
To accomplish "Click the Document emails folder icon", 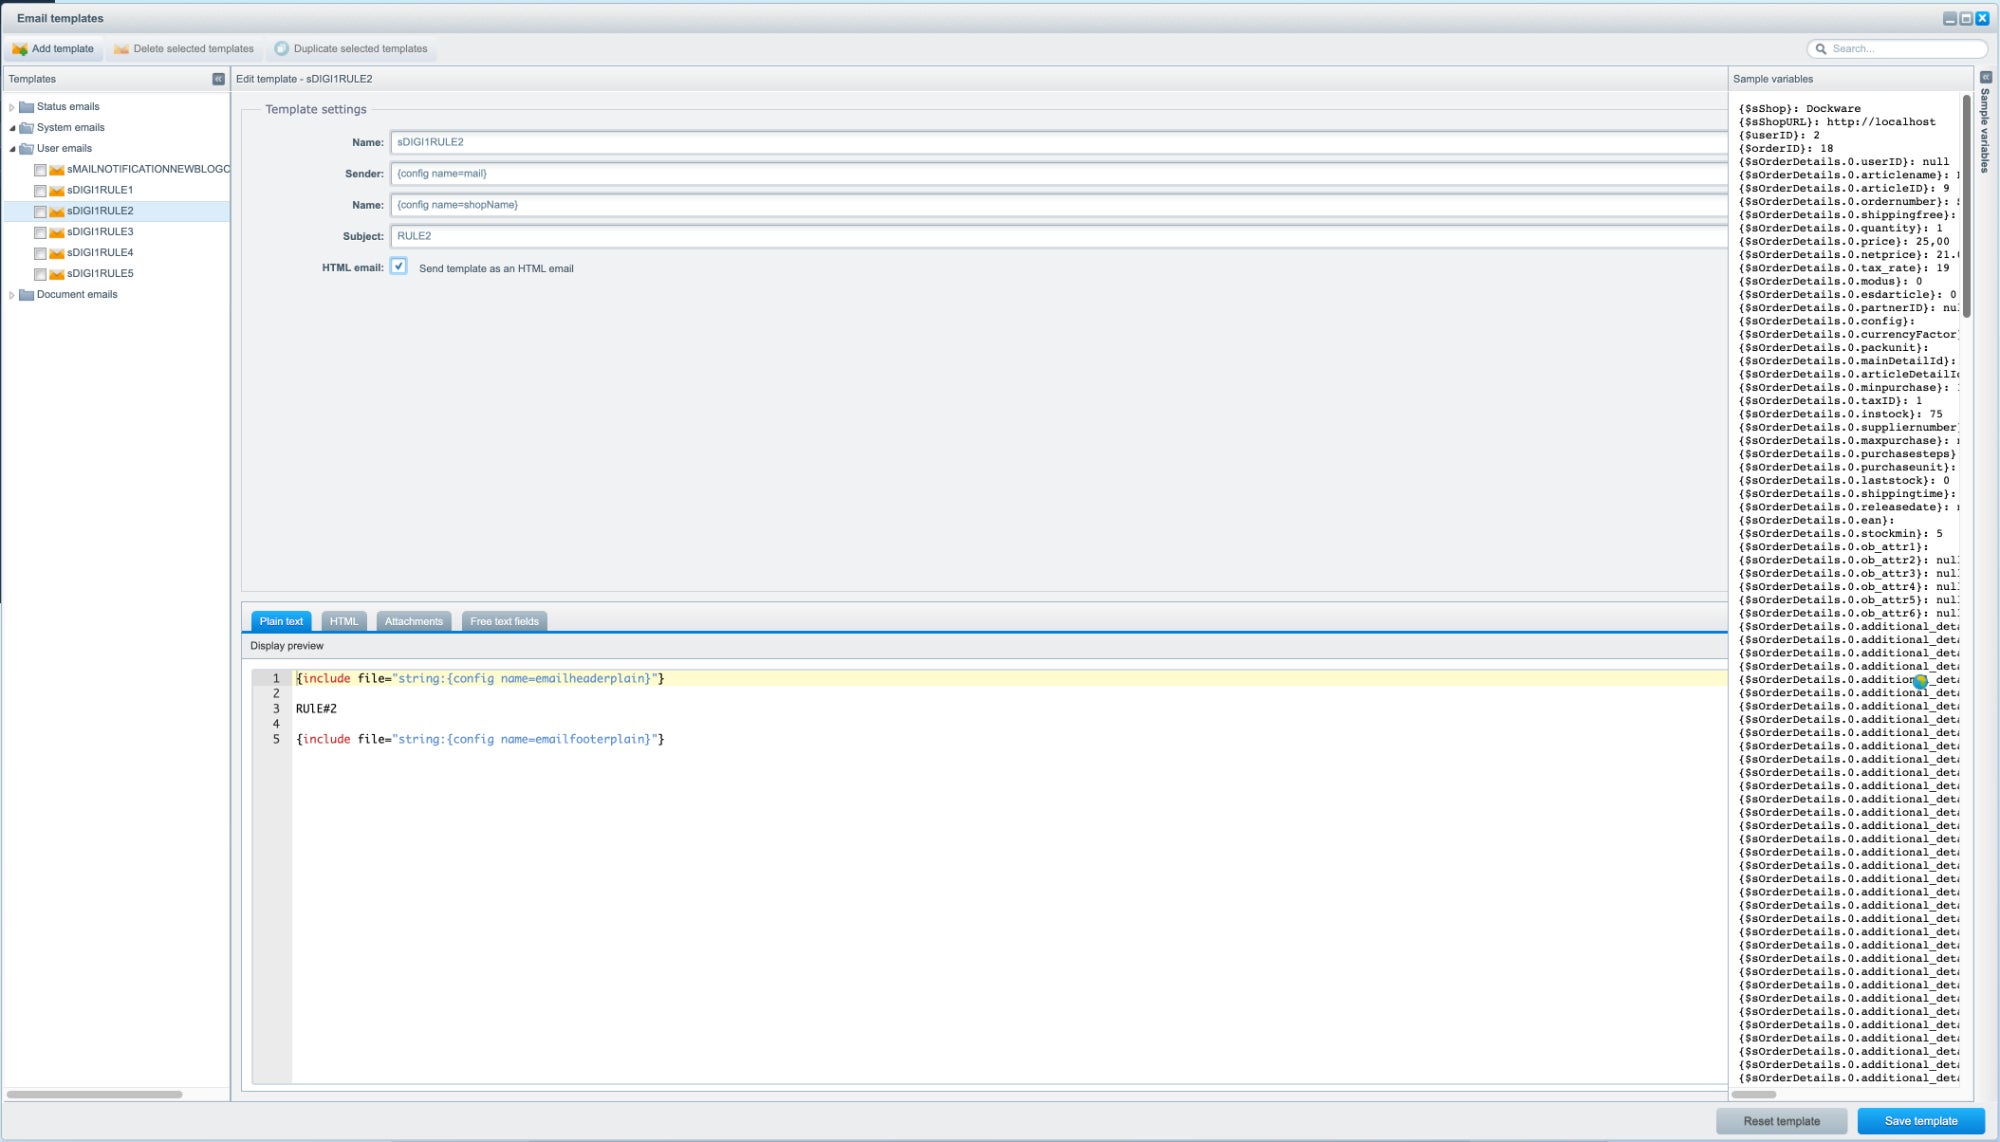I will tap(27, 295).
